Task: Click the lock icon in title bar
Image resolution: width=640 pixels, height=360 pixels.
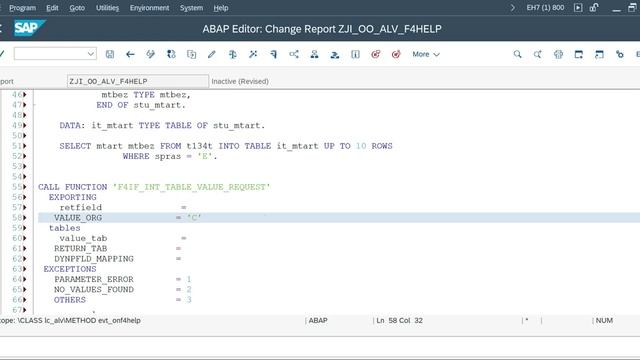Action: [594, 7]
